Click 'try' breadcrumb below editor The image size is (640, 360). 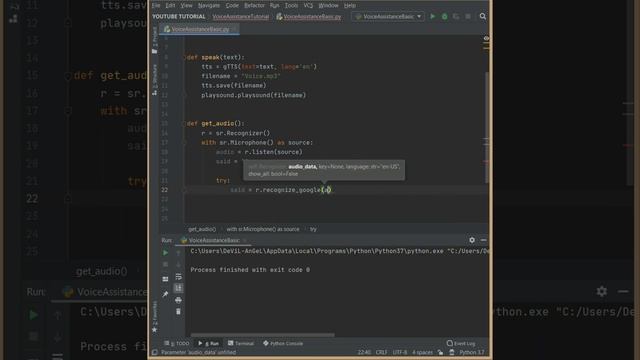click(313, 229)
